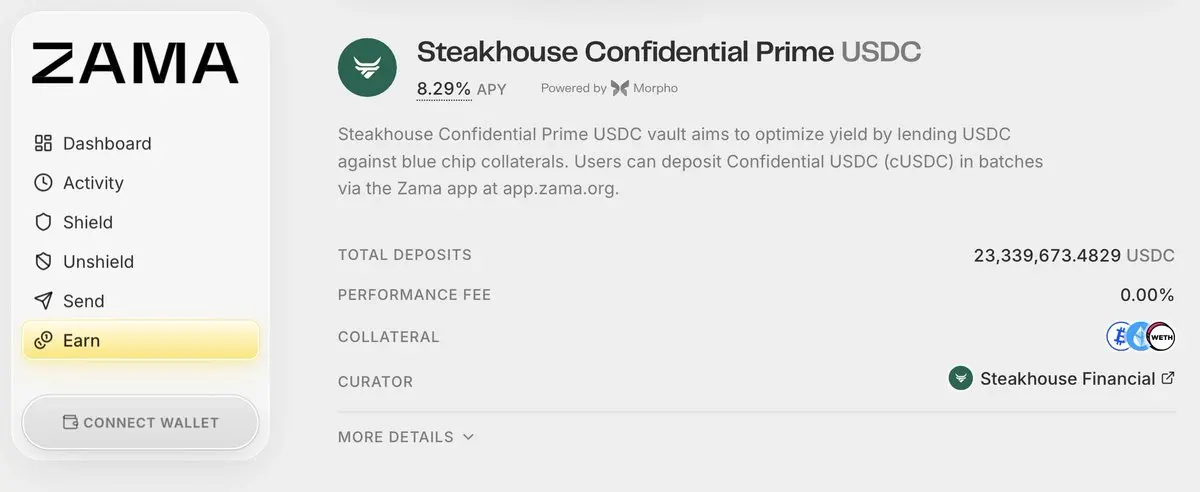This screenshot has height=492, width=1200.
Task: Click the green Steakhouse vault logo
Action: 368,68
